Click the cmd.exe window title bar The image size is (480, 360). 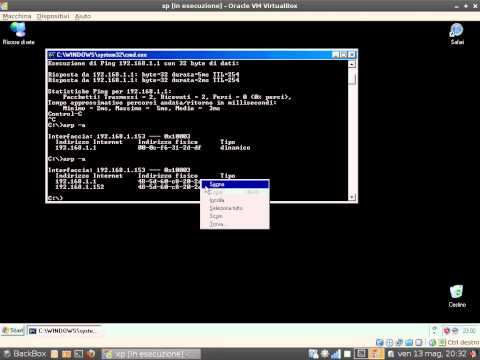pyautogui.click(x=202, y=54)
